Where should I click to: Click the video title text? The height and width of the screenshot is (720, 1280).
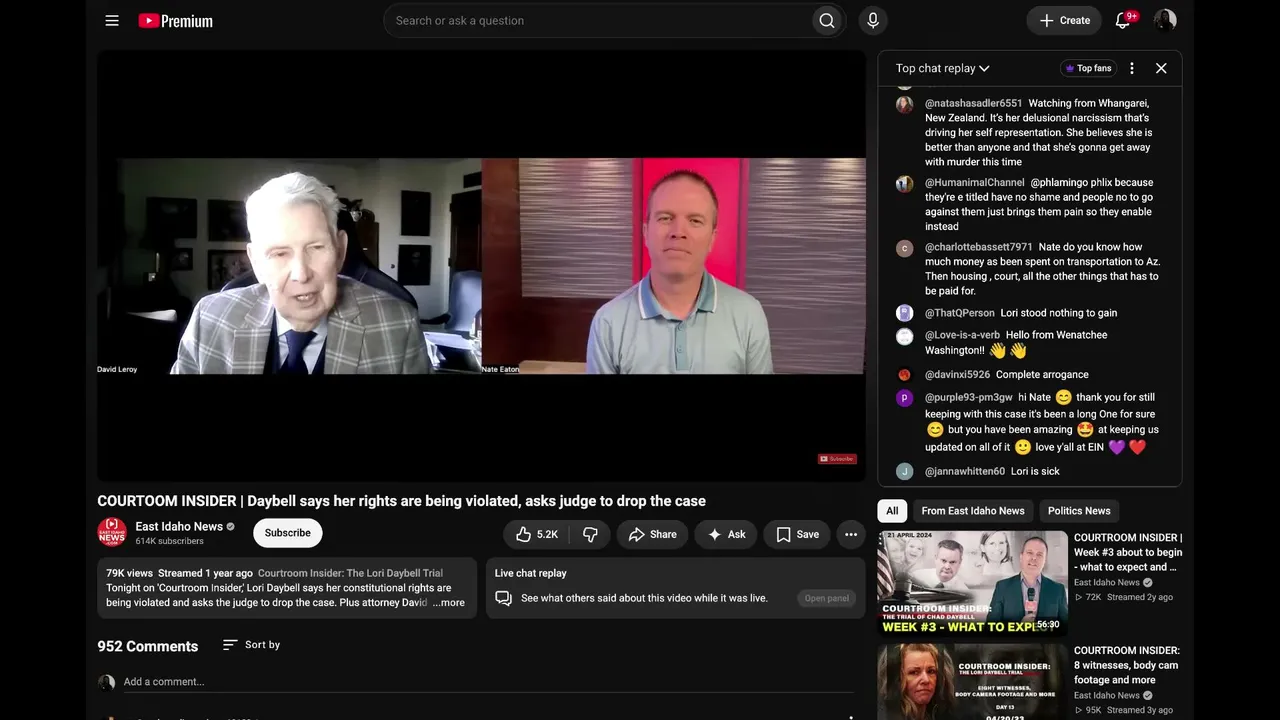(x=401, y=501)
